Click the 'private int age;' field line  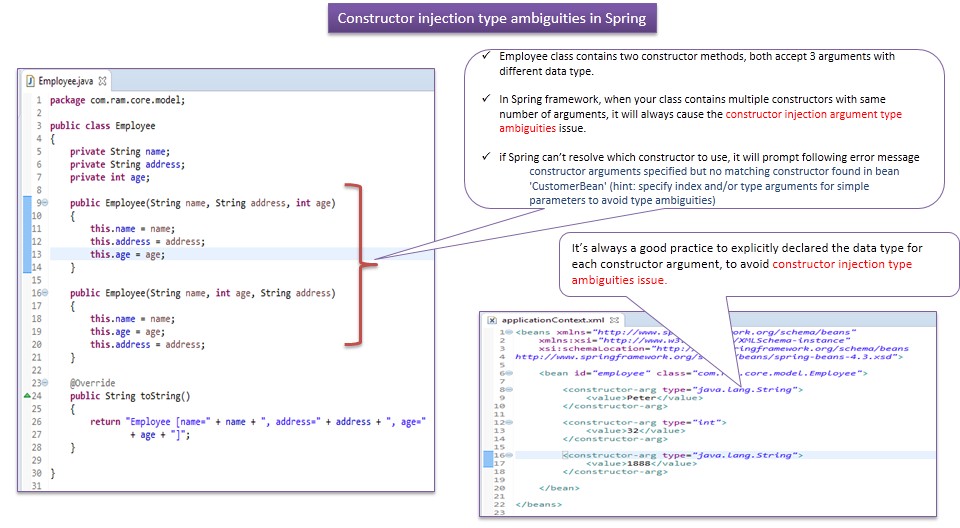[110, 177]
